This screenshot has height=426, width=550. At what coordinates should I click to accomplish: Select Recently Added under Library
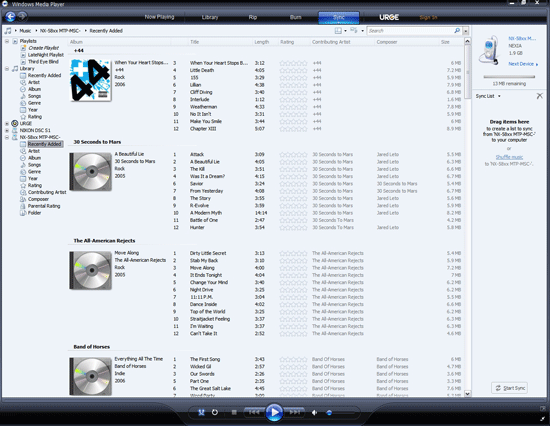point(45,75)
